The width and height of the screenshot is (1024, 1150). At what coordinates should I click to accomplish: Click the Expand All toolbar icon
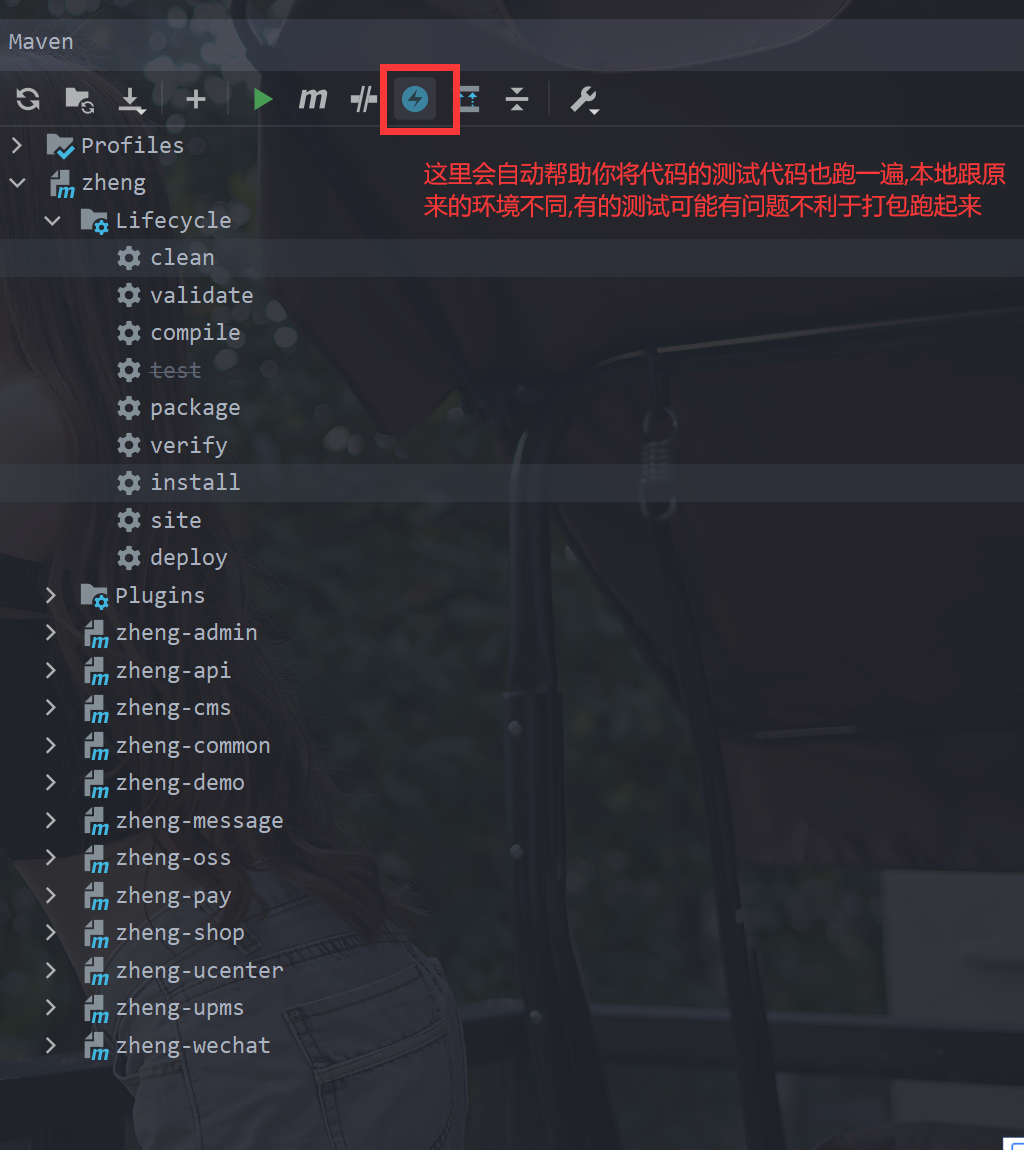pos(469,99)
